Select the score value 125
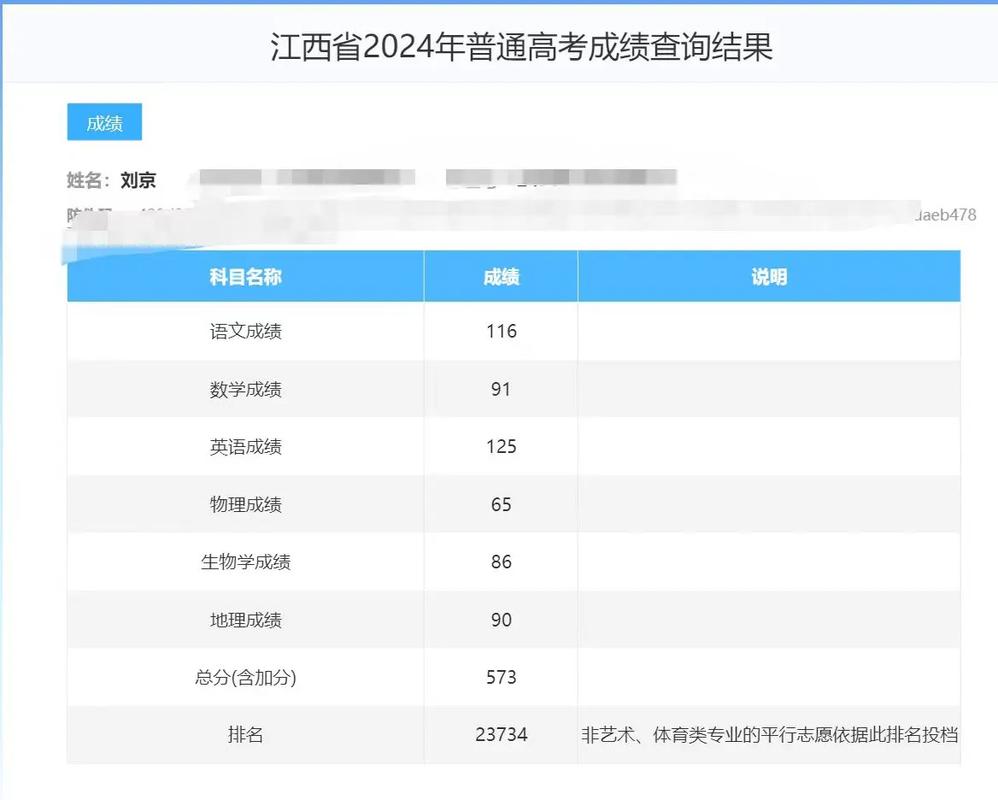The height and width of the screenshot is (800, 998). tap(501, 447)
